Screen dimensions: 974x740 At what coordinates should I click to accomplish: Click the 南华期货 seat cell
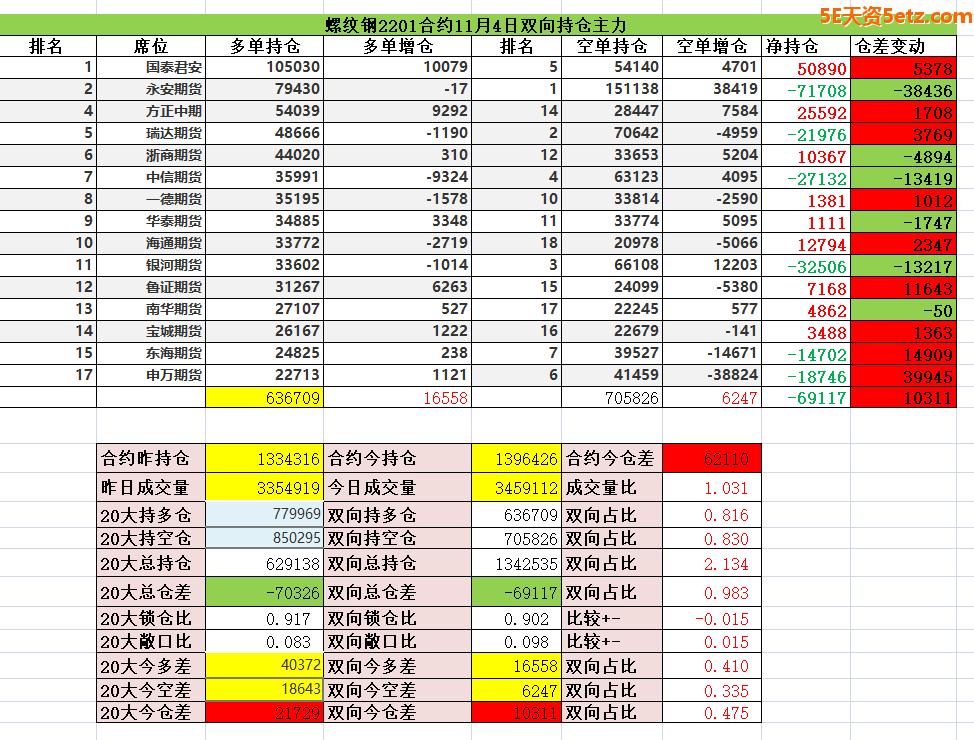pyautogui.click(x=151, y=309)
